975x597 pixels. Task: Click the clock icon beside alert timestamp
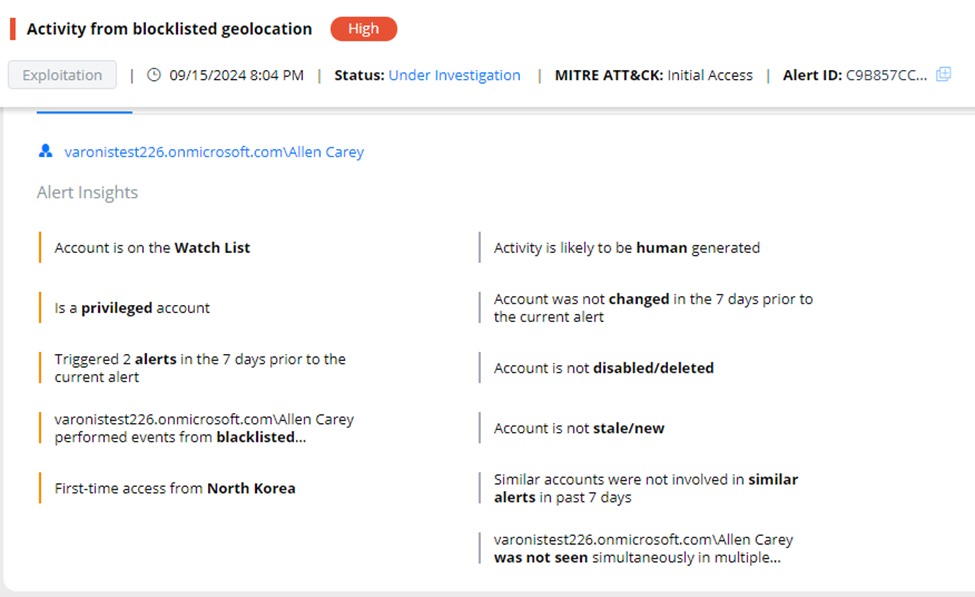coord(154,75)
